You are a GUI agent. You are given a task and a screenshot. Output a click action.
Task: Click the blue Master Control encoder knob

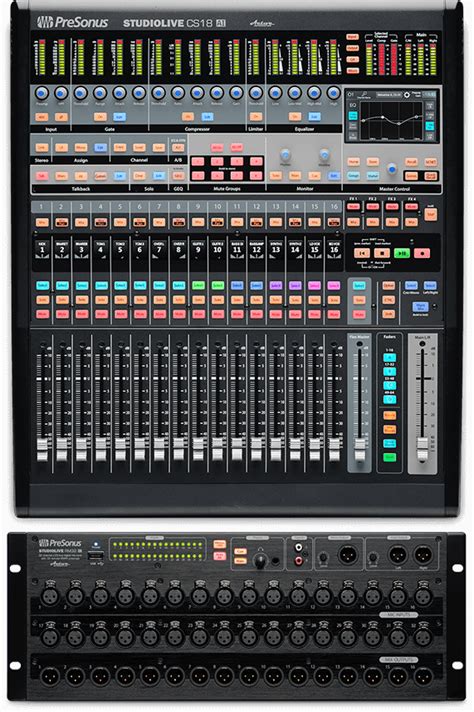point(392,169)
